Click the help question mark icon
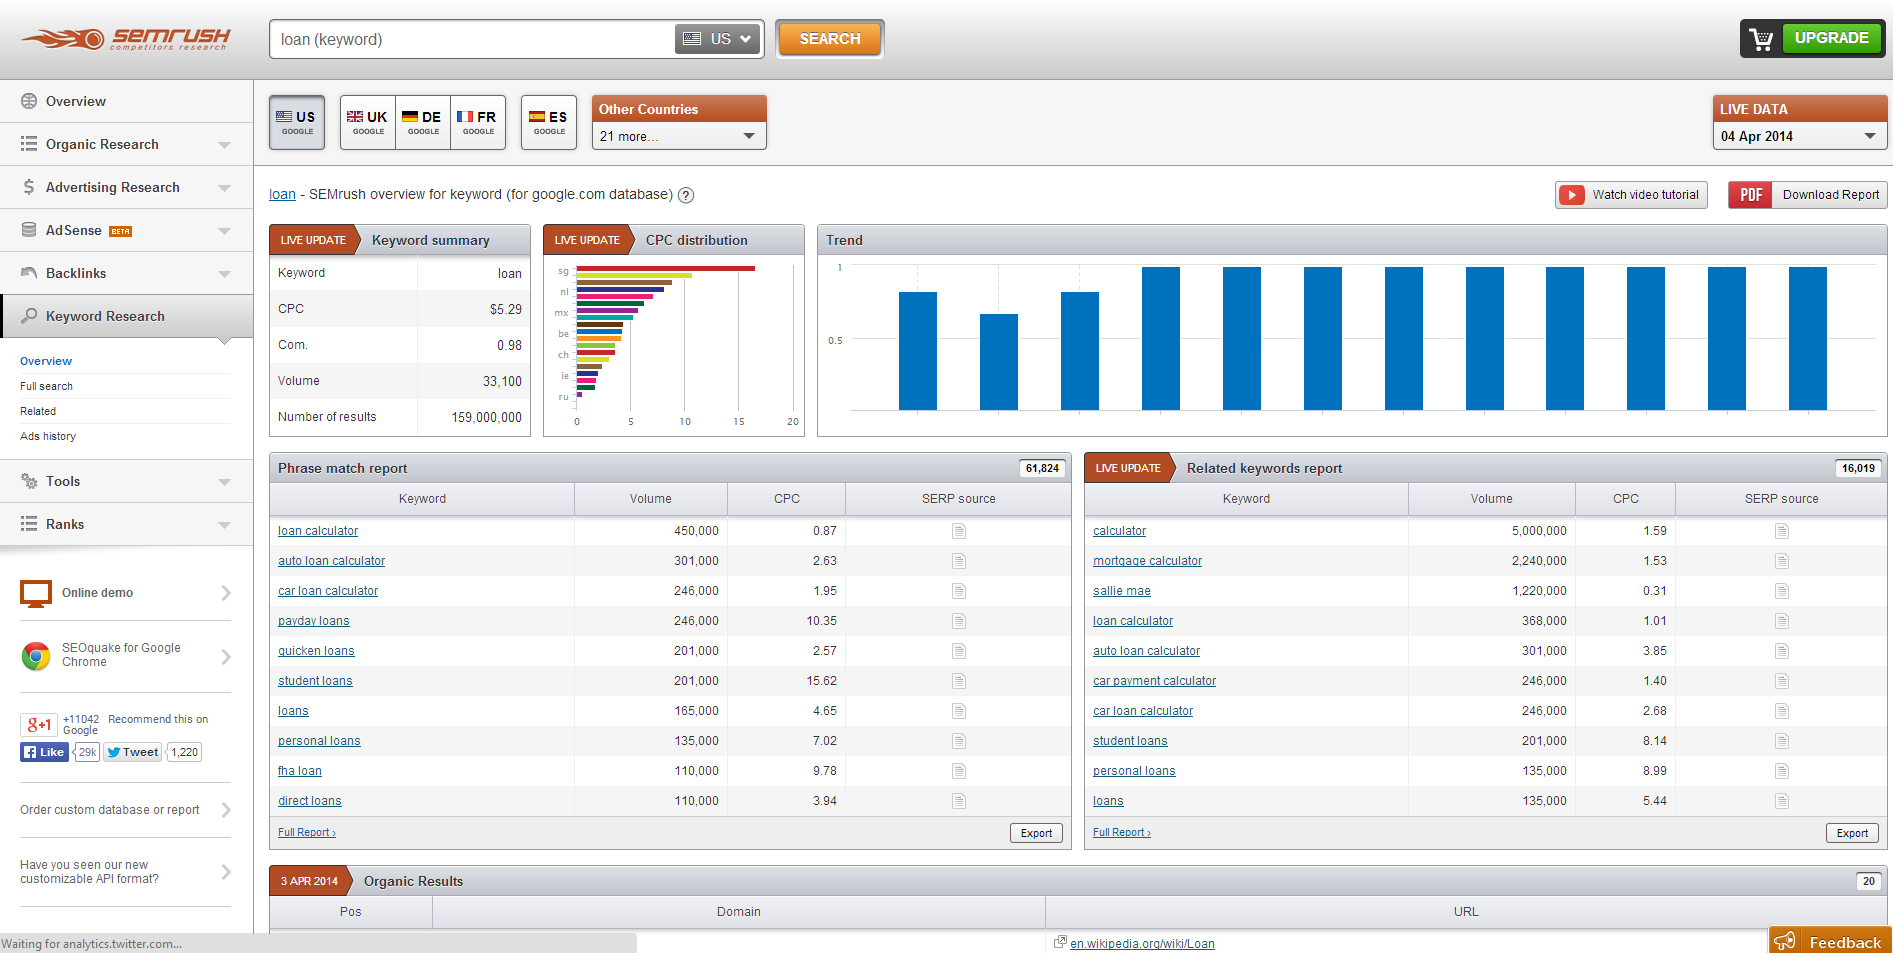The width and height of the screenshot is (1893, 953). coord(686,195)
